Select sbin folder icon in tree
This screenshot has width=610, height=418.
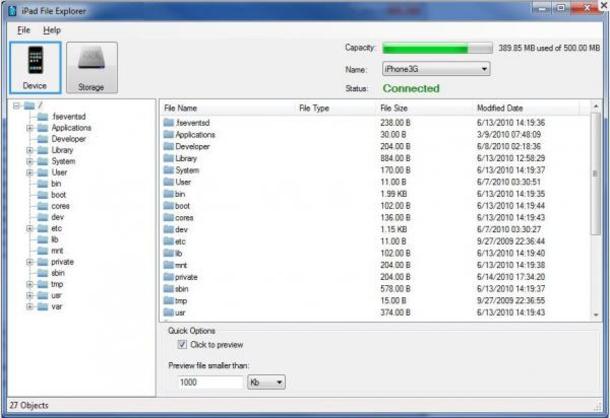click(43, 273)
